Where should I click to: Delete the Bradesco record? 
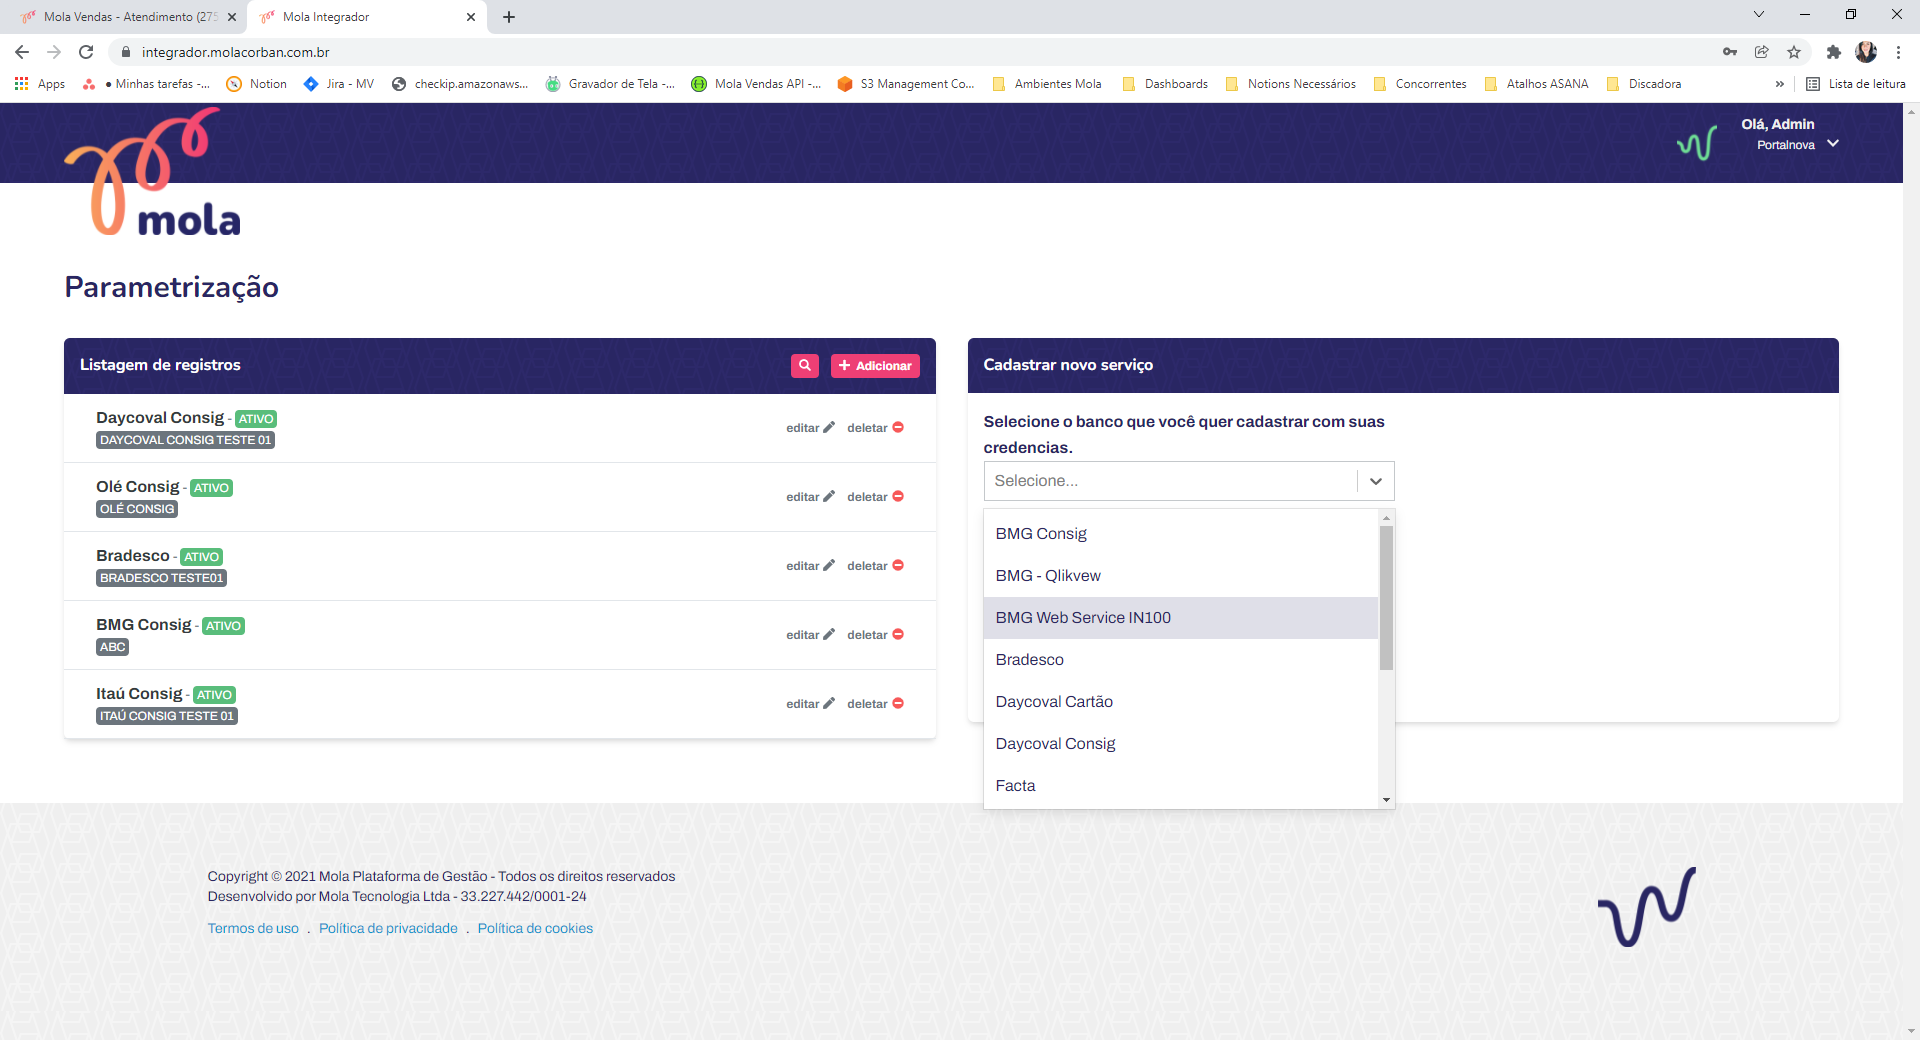875,566
